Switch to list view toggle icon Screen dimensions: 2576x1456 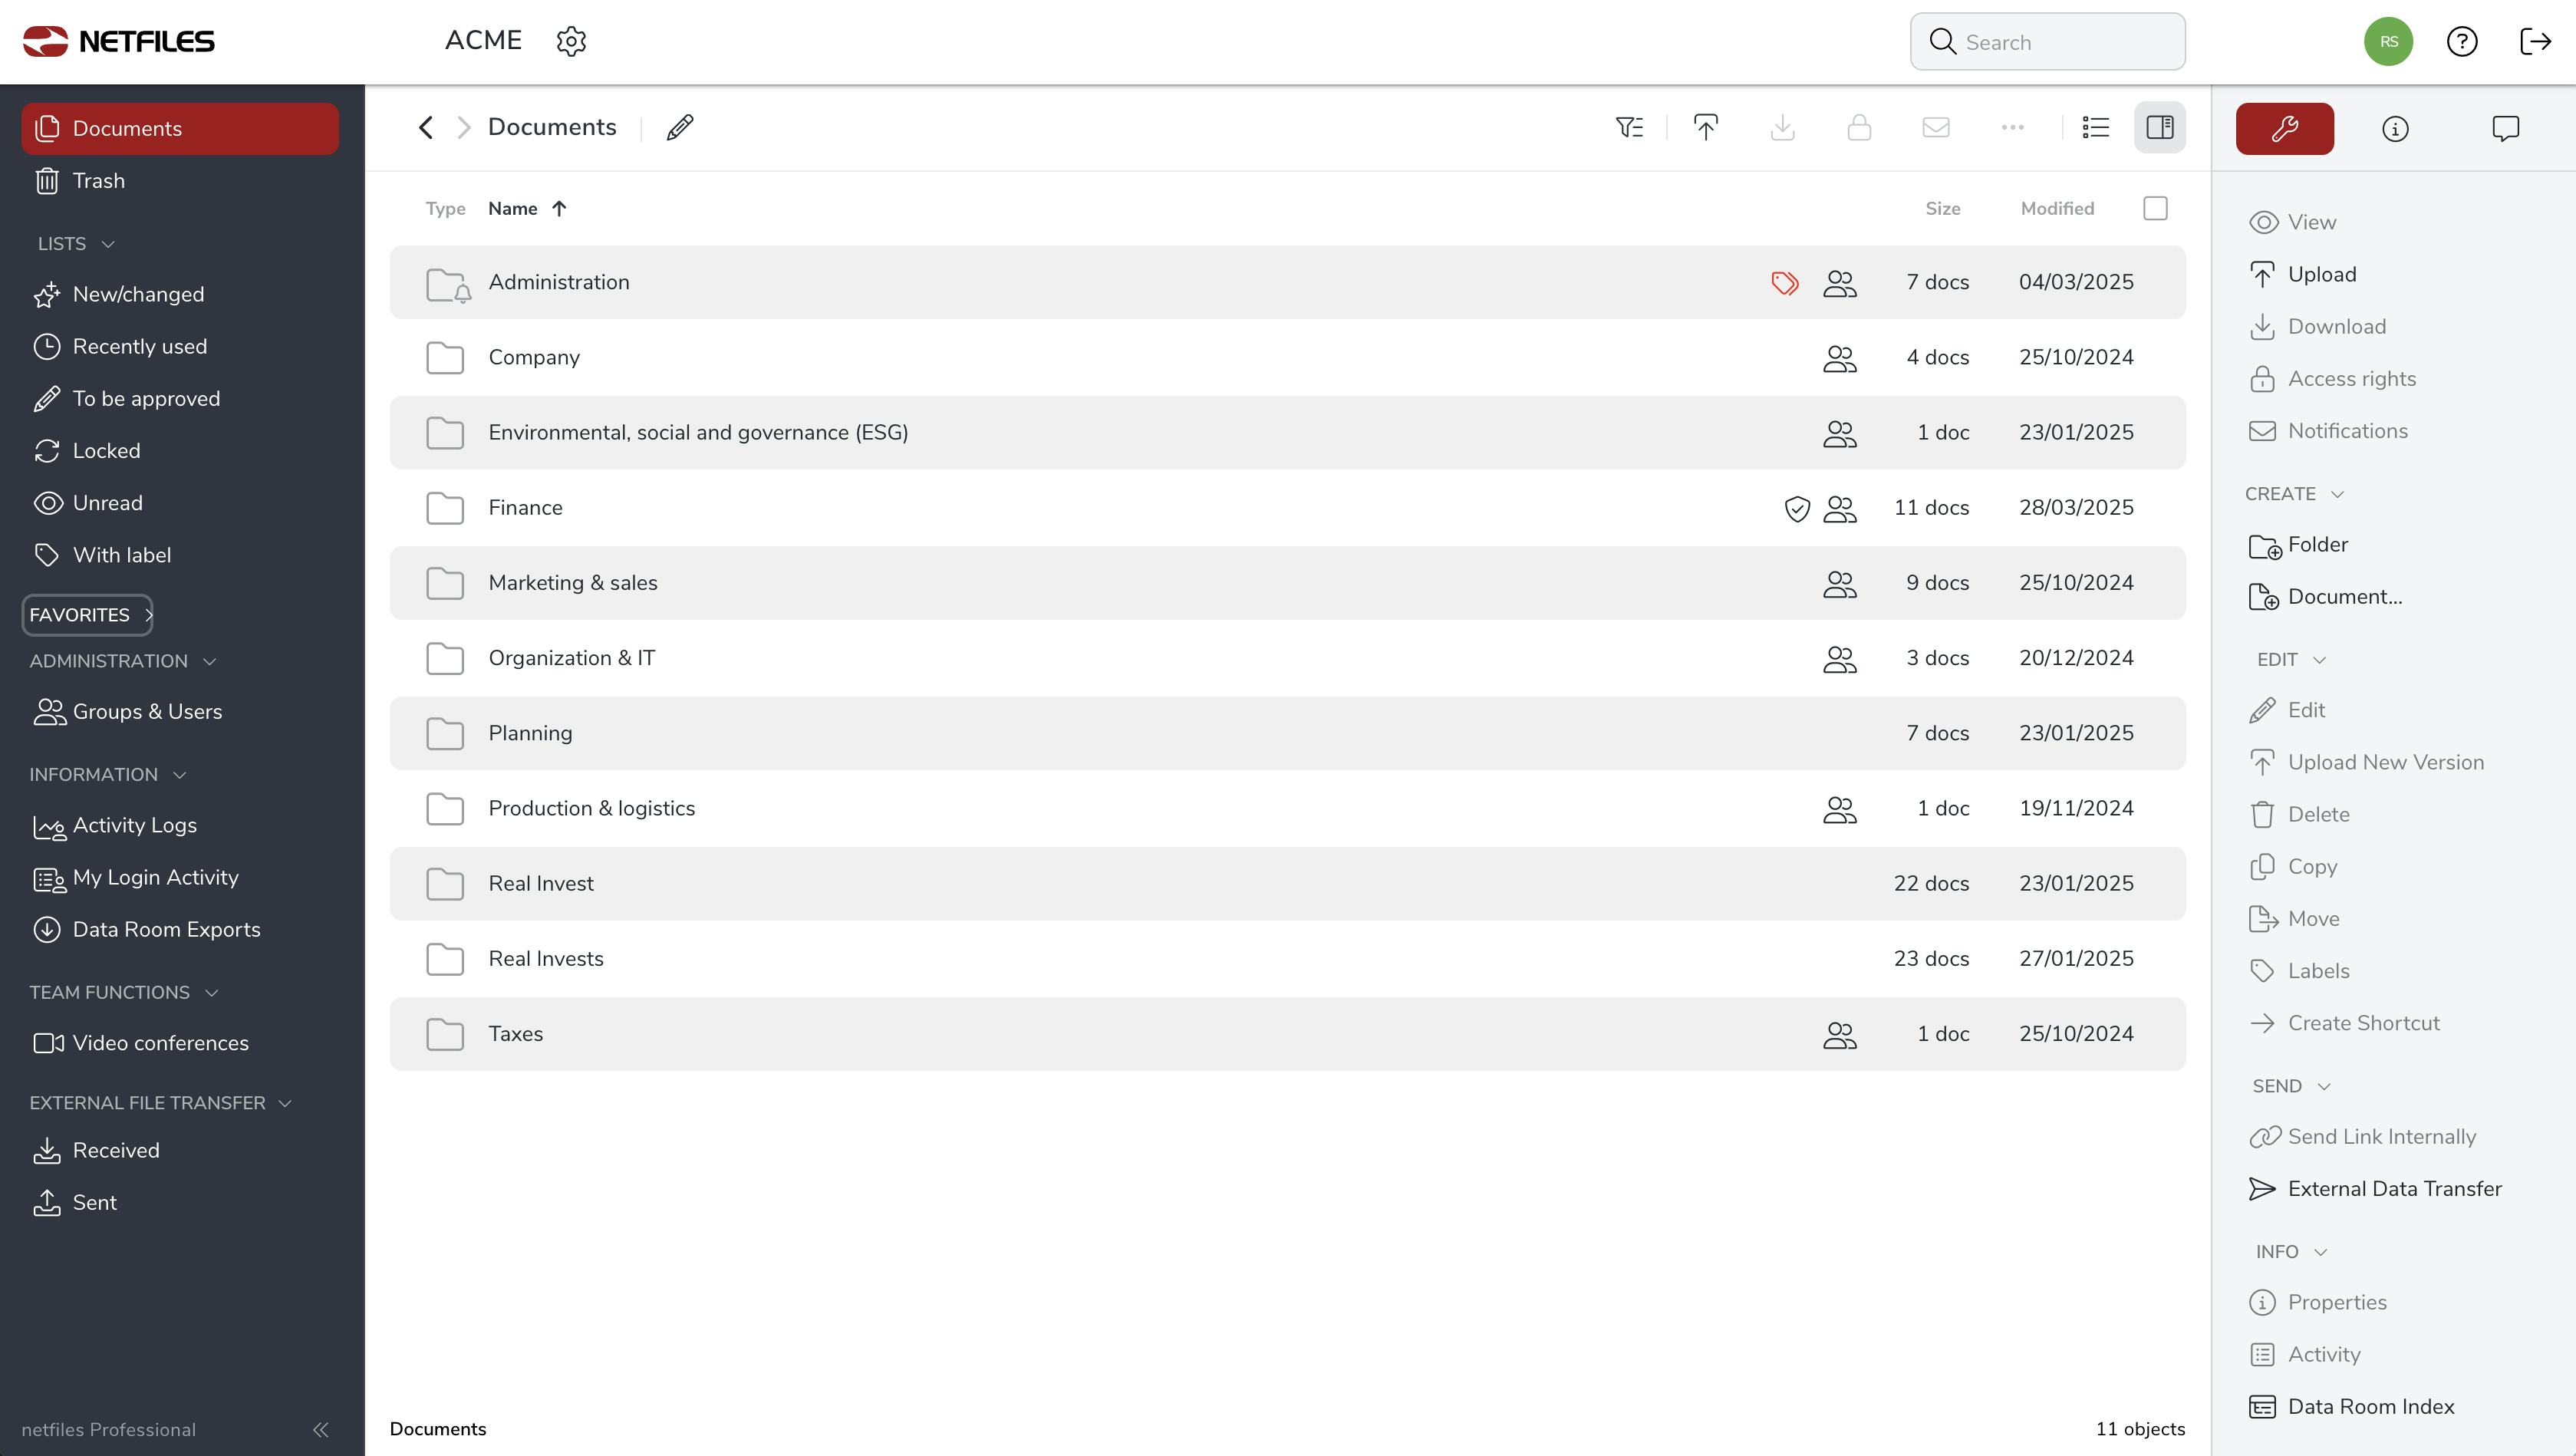pyautogui.click(x=2095, y=127)
